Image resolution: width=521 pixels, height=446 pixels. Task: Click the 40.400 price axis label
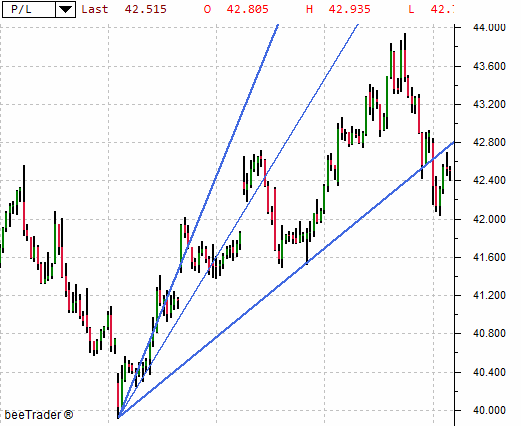coord(489,372)
